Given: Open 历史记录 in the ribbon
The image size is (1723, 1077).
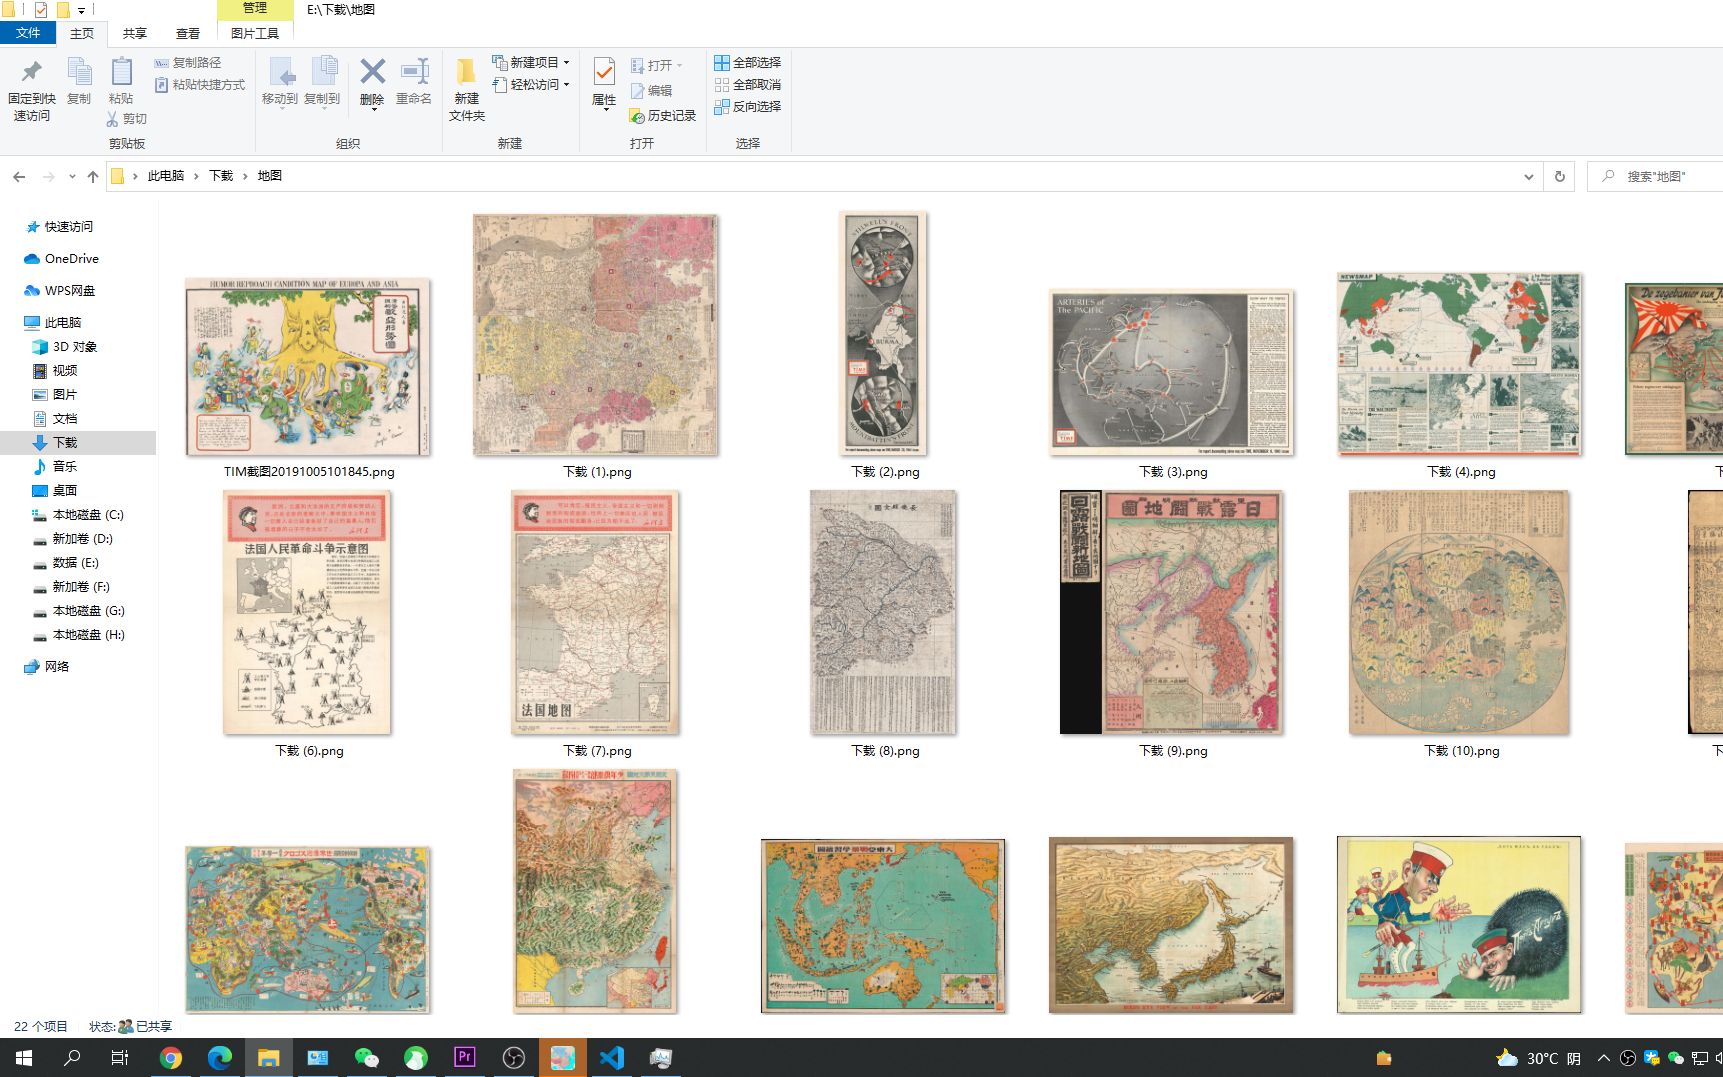Looking at the screenshot, I should [663, 116].
